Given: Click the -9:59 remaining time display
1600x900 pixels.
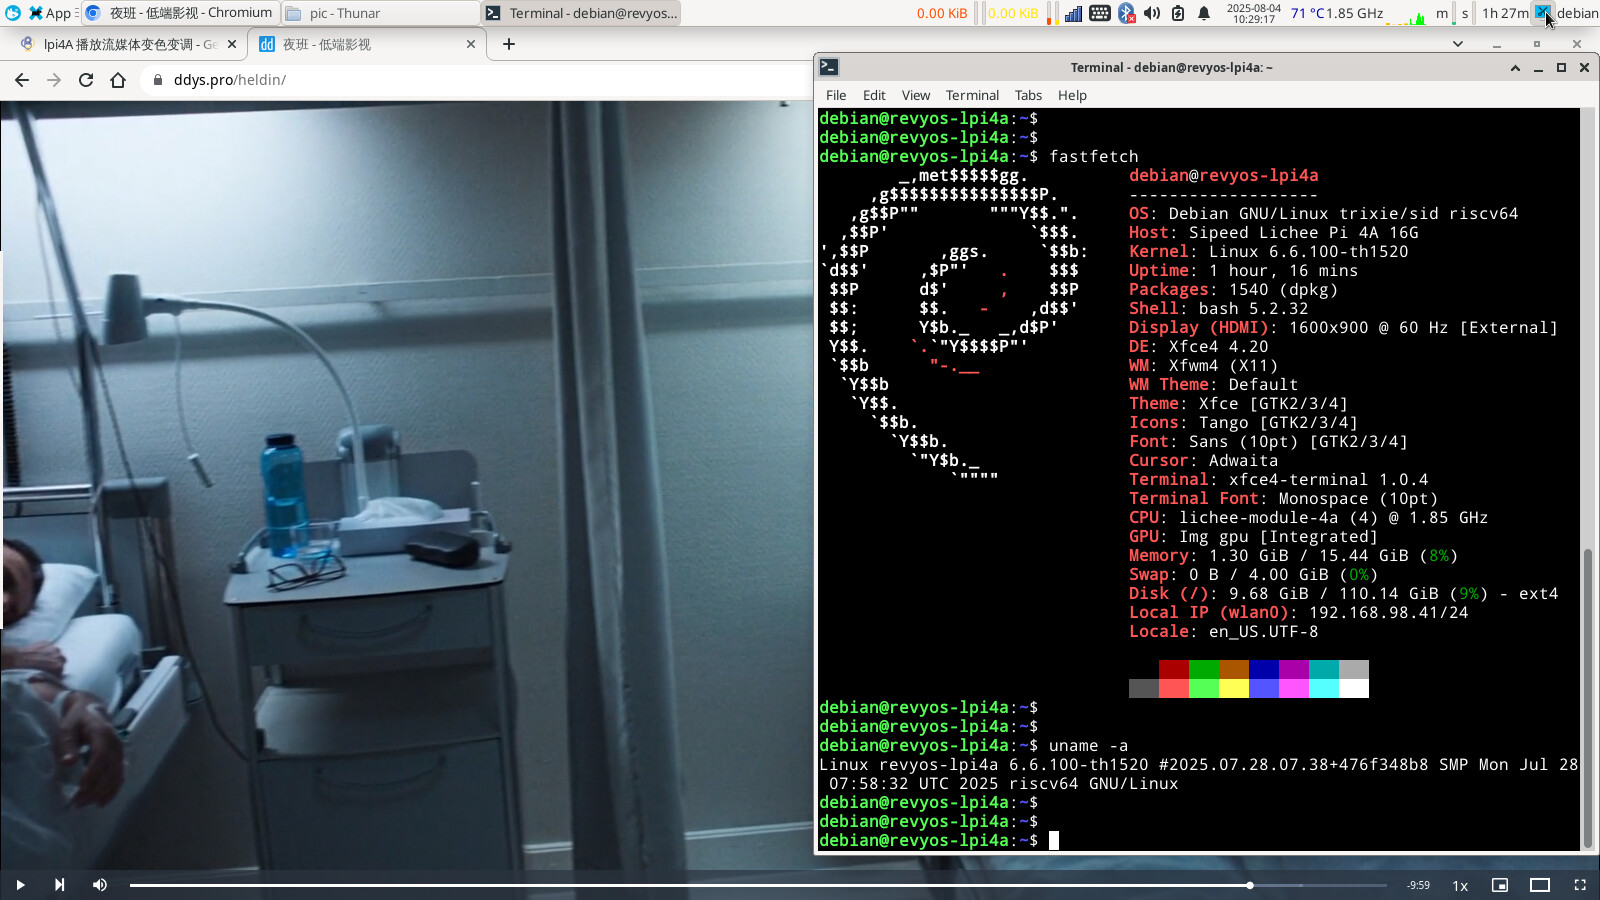Looking at the screenshot, I should pyautogui.click(x=1418, y=885).
